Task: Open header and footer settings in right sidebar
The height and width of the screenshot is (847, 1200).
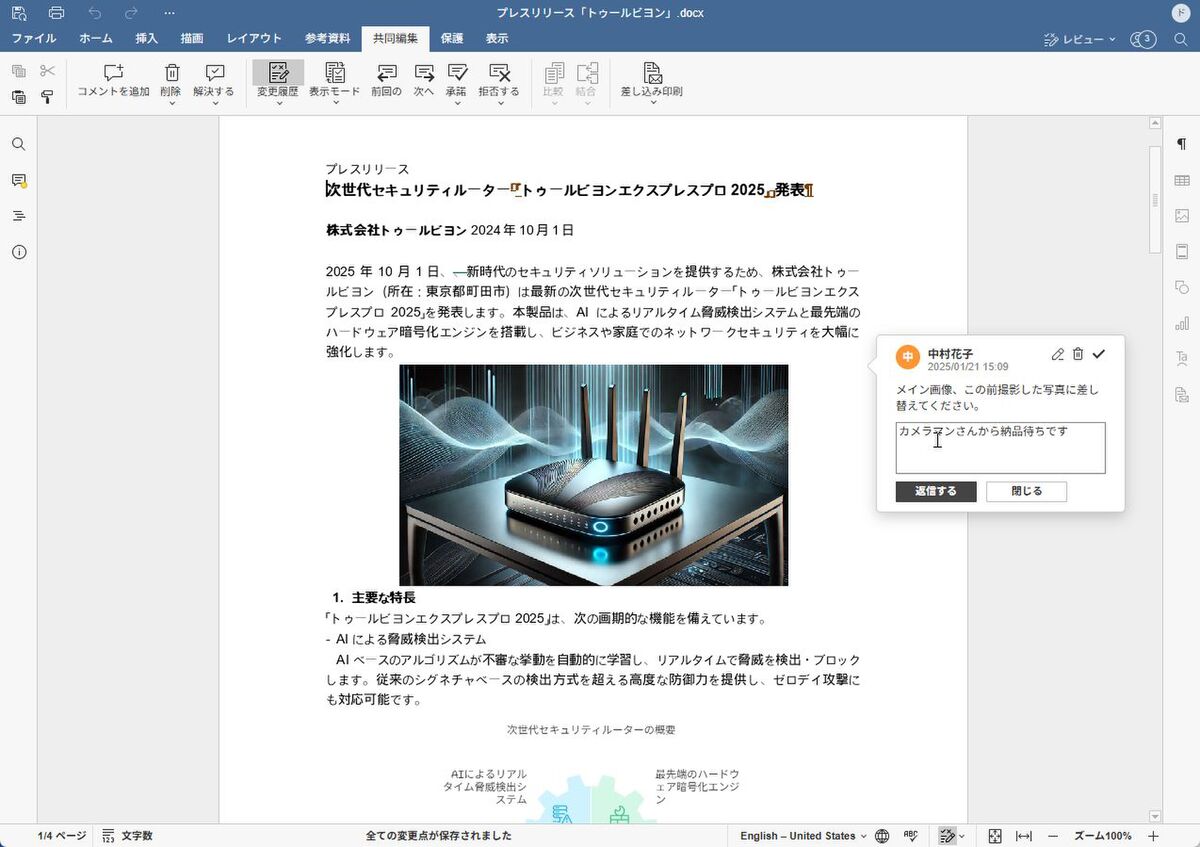Action: click(1182, 251)
